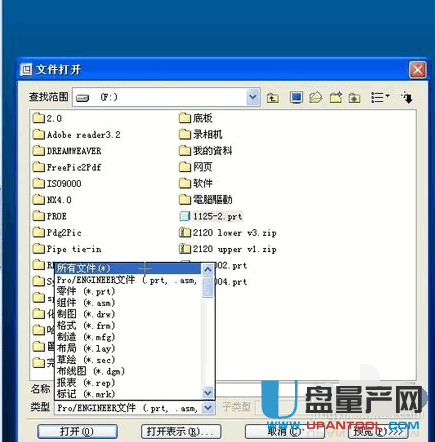This screenshot has width=435, height=442.
Task: Click the 类型 combo box showing Pro/ENGINEER文件
Action: 134,407
